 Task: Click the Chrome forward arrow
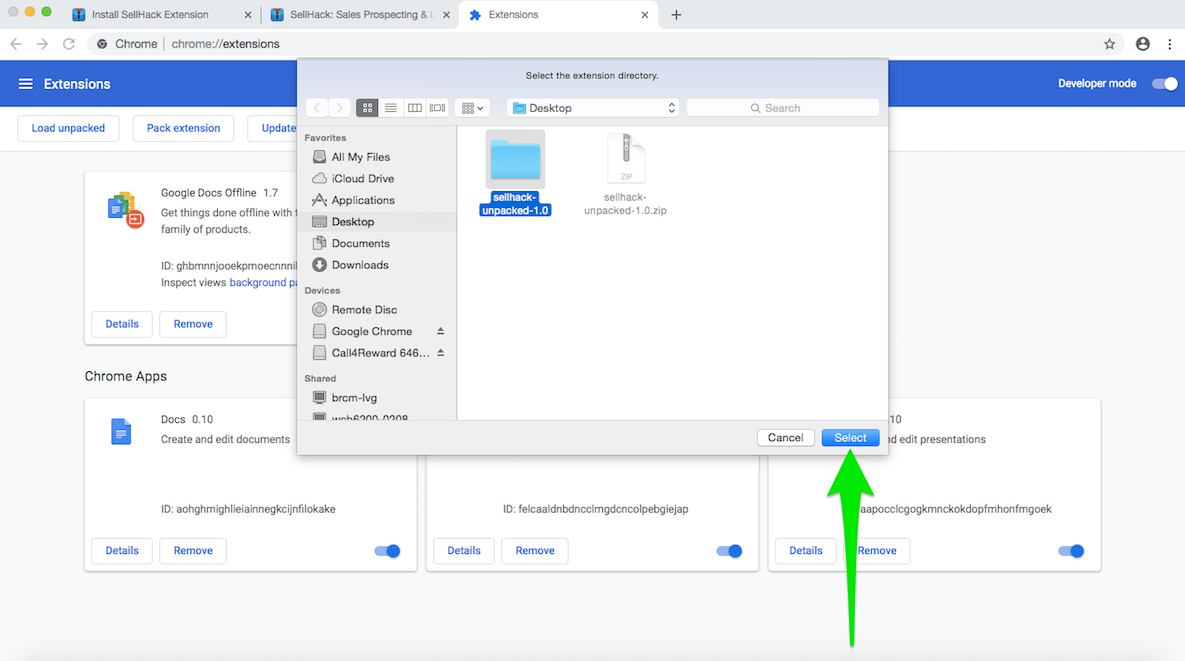click(42, 44)
